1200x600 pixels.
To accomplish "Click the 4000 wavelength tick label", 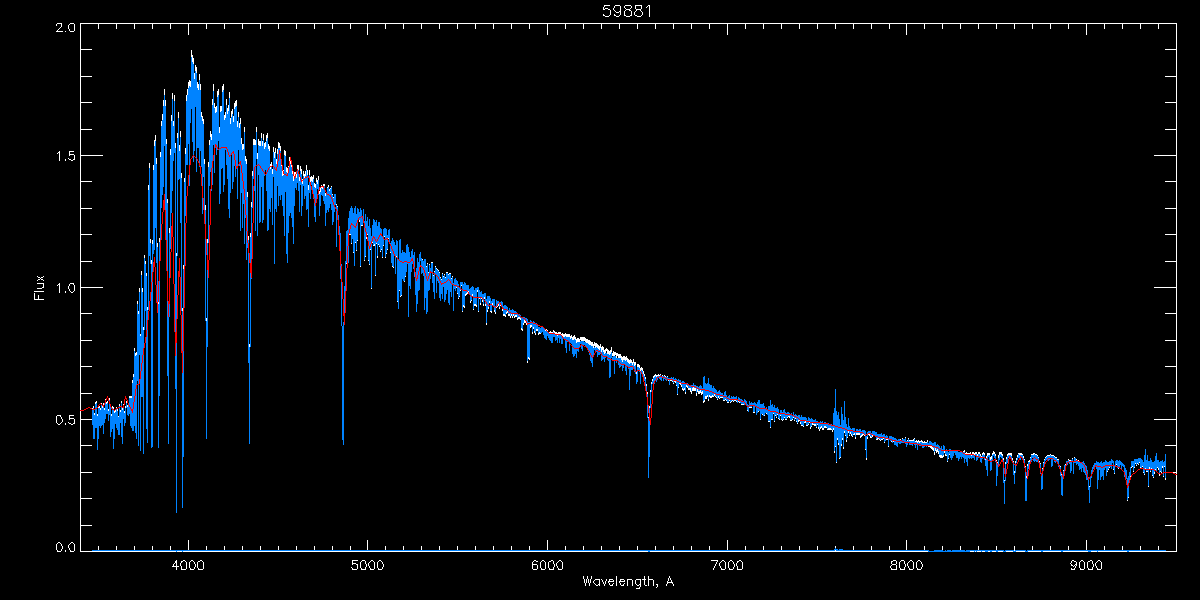I will click(188, 564).
